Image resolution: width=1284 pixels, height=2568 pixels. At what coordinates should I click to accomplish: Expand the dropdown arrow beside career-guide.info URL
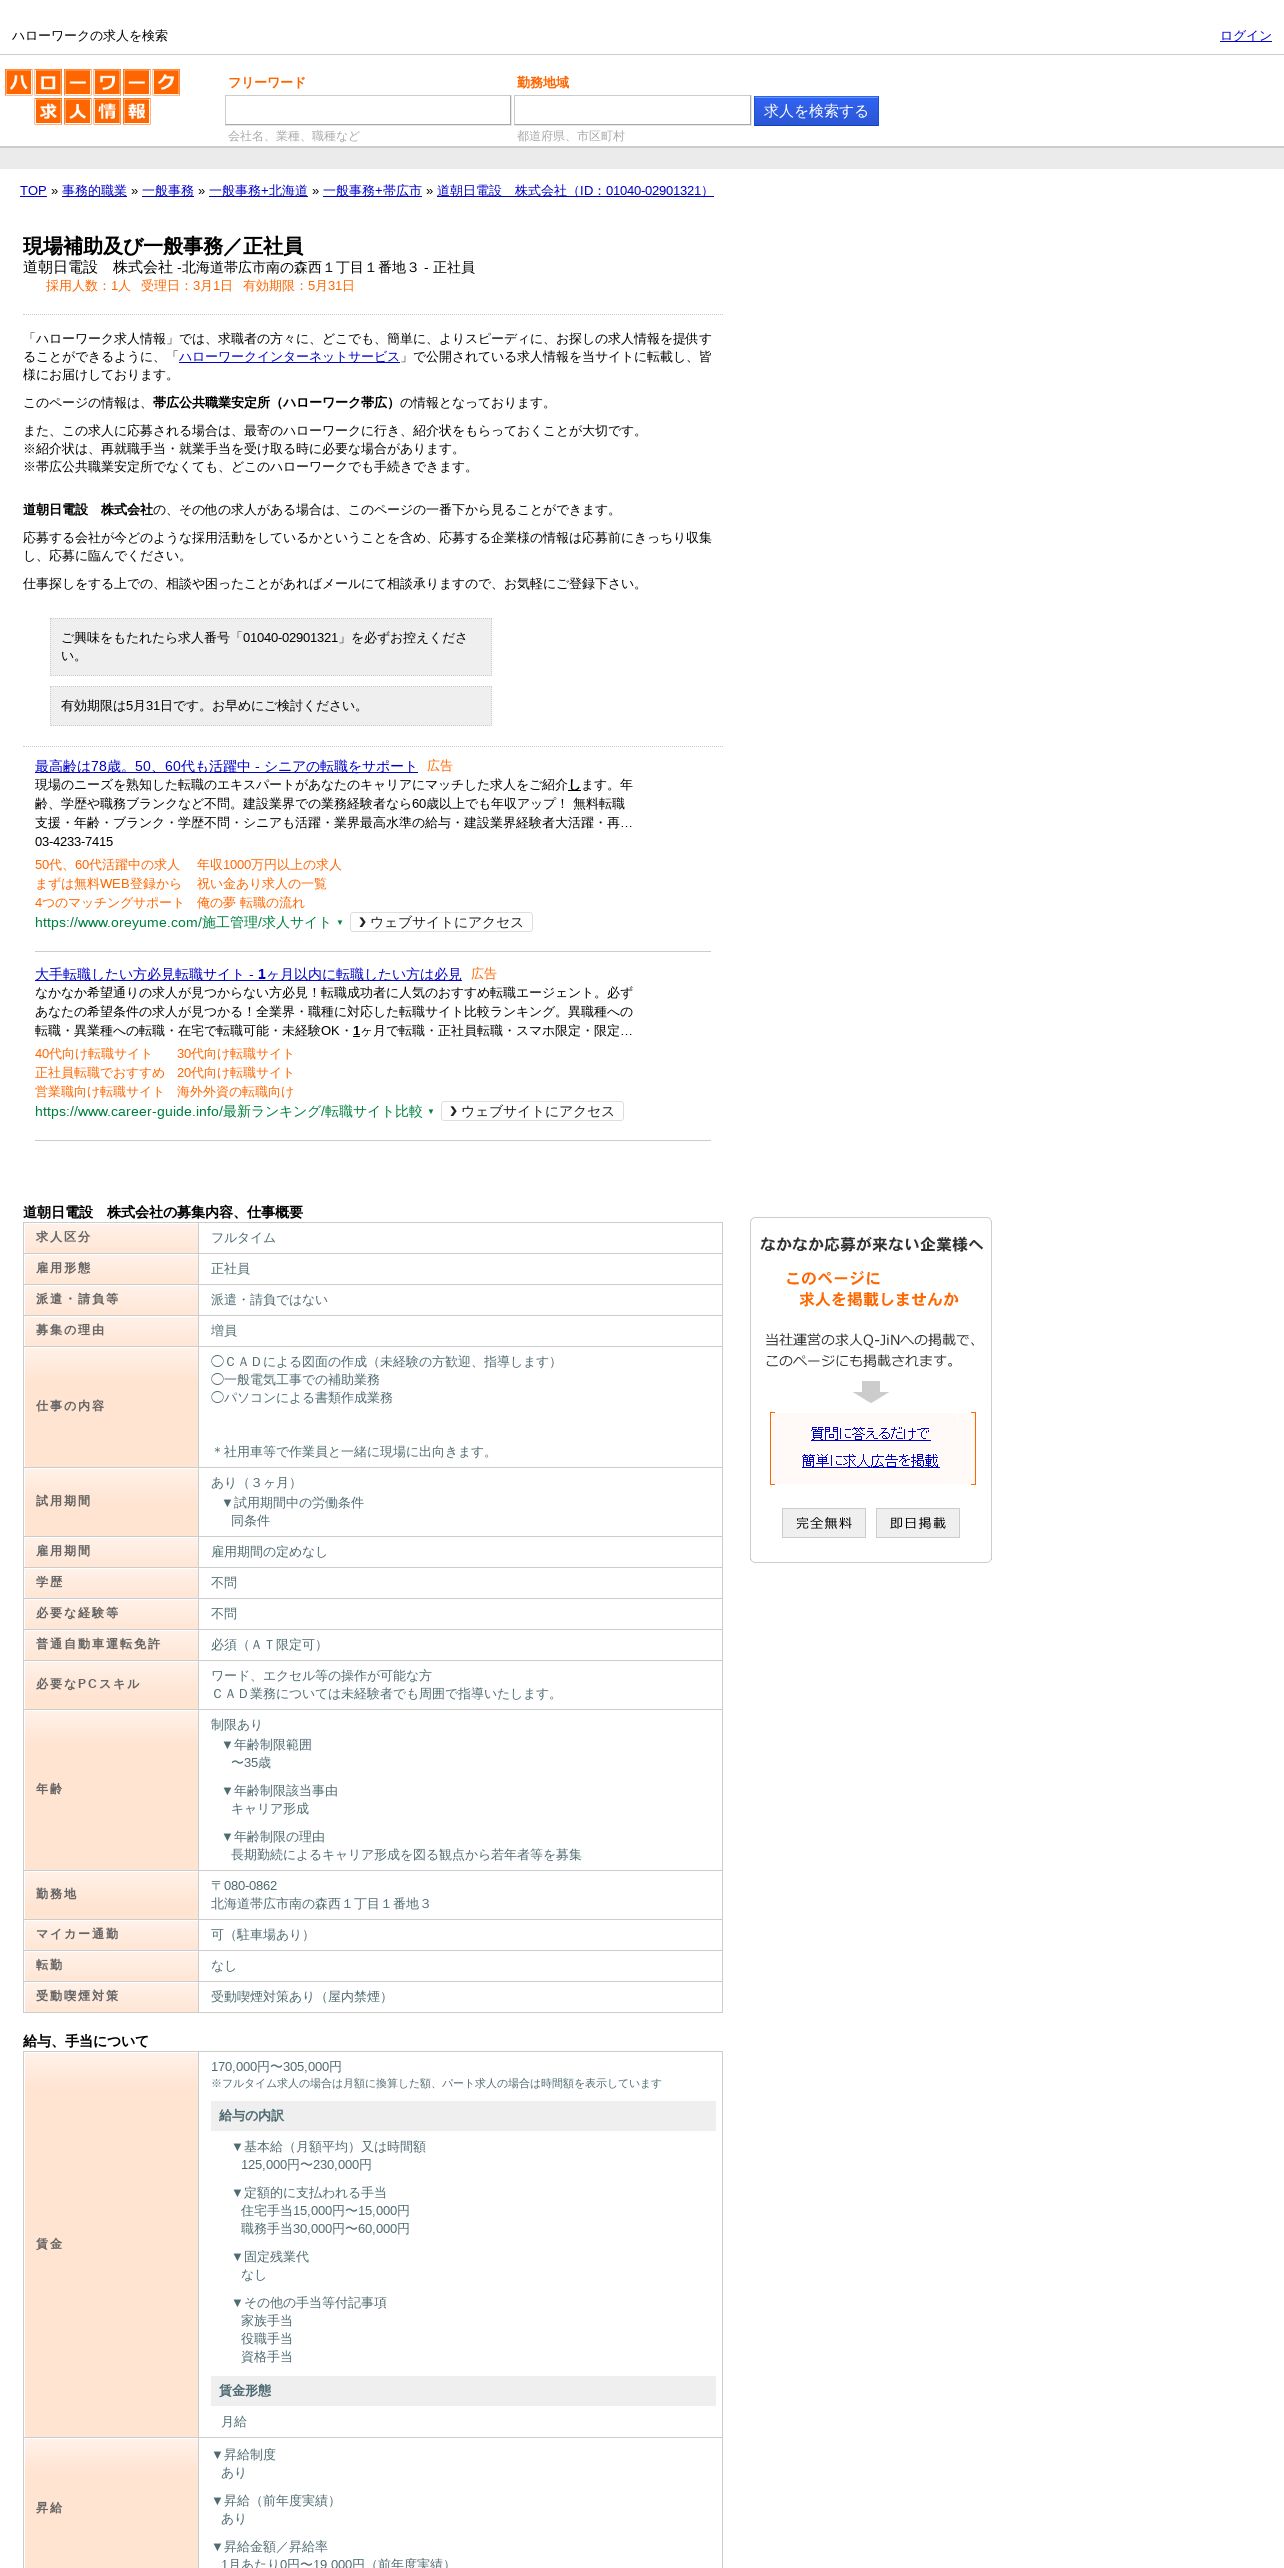pos(431,1112)
